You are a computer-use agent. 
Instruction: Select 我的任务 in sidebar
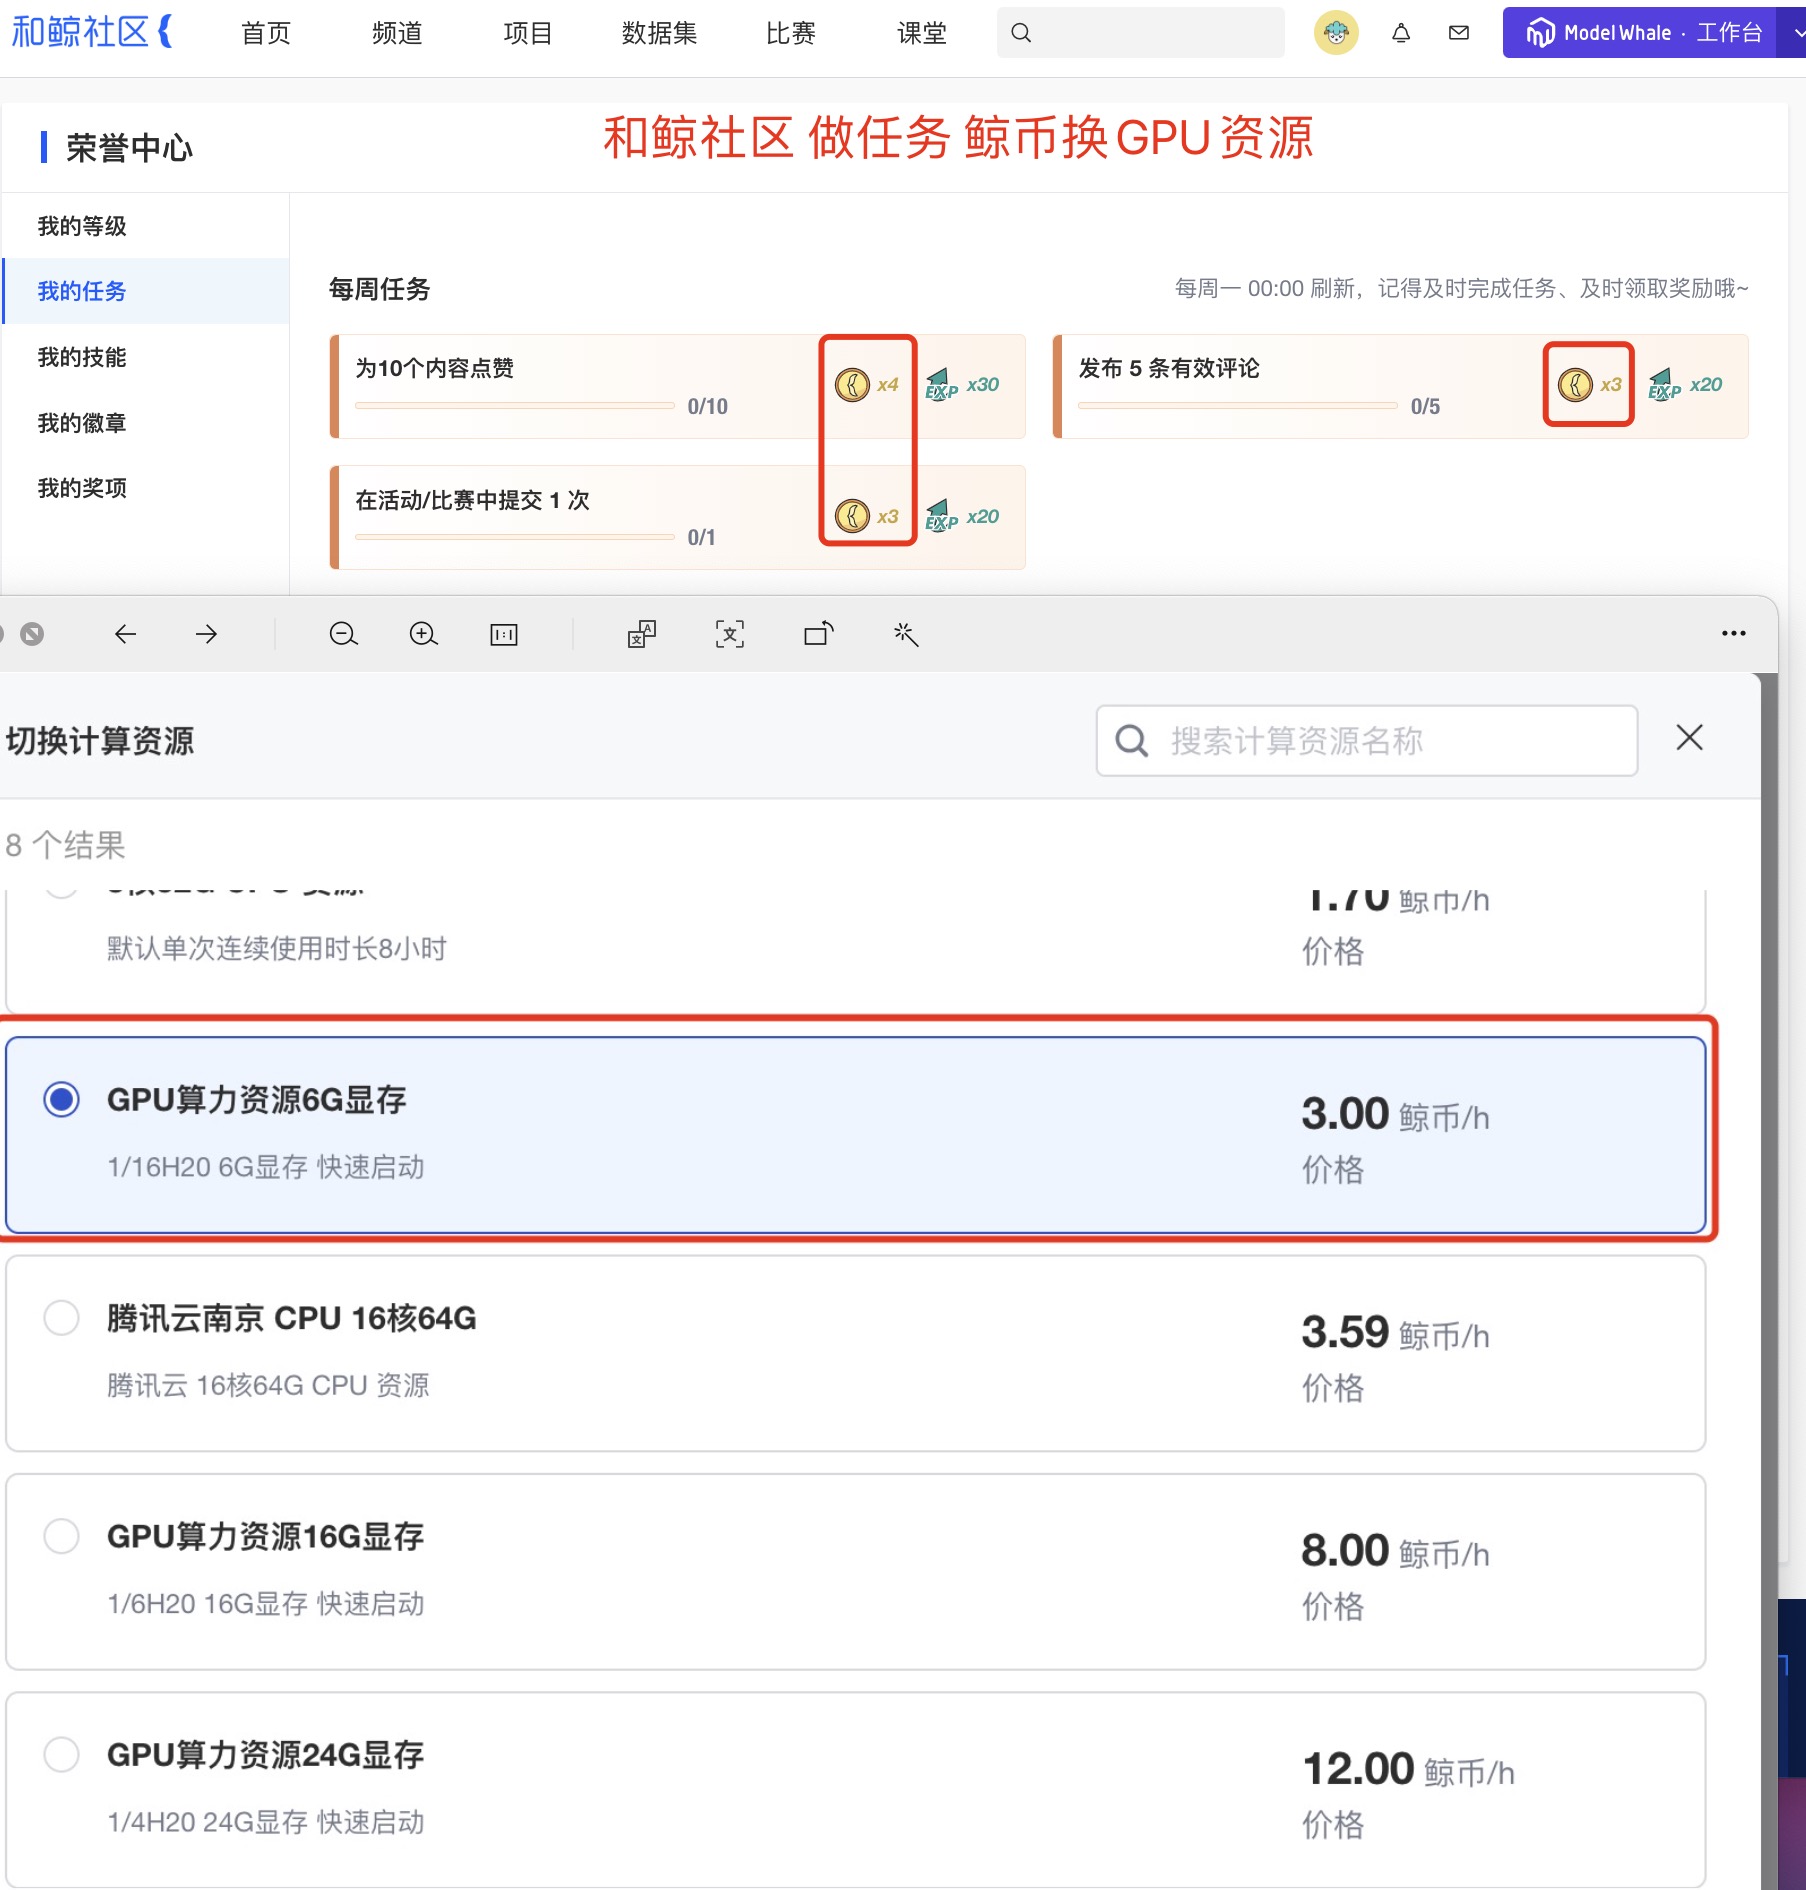coord(146,291)
